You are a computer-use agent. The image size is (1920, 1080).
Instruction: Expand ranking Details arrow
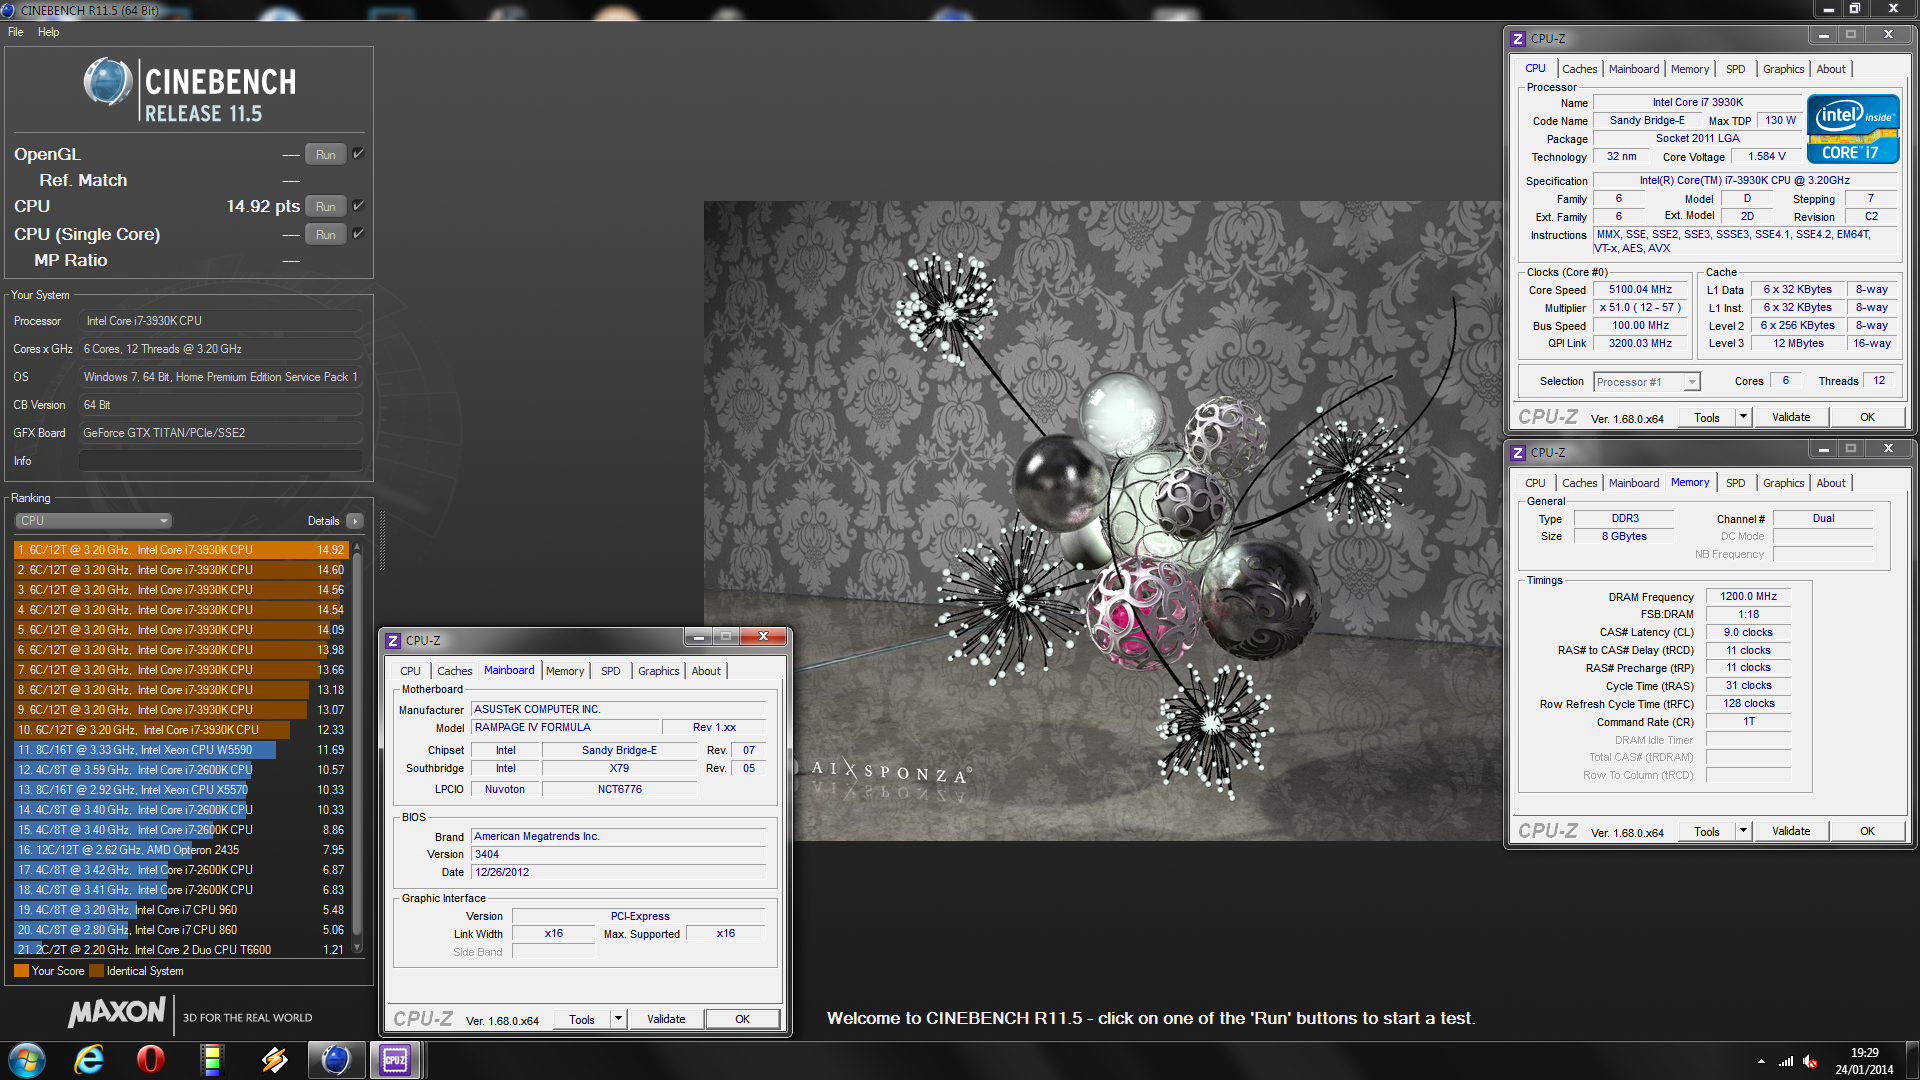point(355,521)
